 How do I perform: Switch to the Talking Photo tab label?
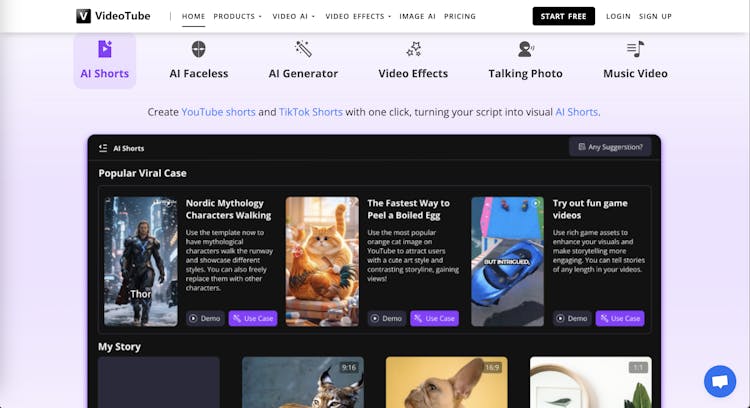525,74
